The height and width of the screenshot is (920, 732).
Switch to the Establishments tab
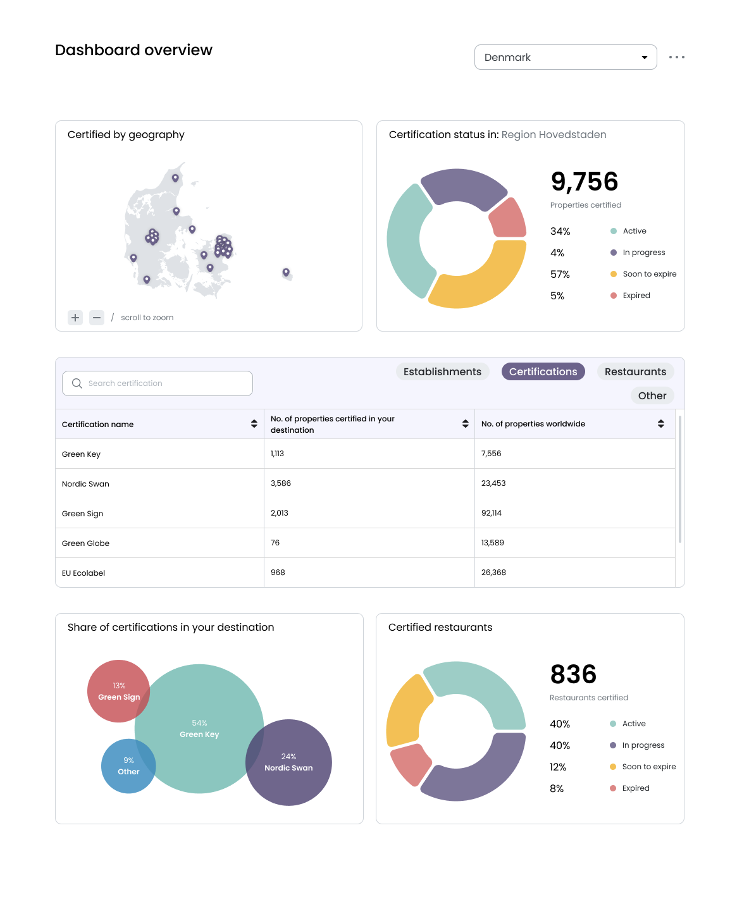pos(442,371)
